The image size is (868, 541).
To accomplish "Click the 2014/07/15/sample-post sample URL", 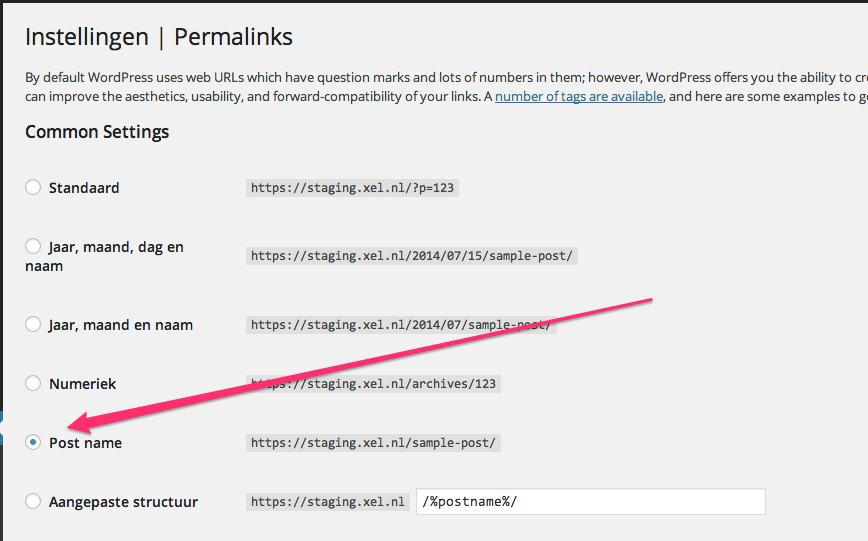I will point(411,256).
